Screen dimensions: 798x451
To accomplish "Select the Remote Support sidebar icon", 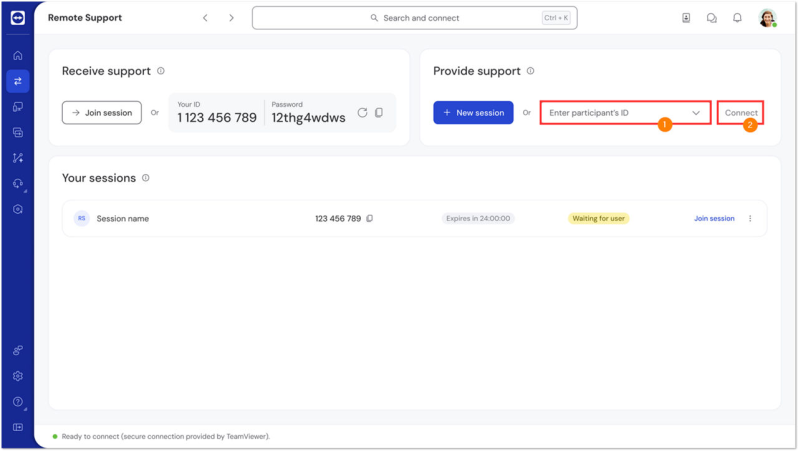I will (17, 81).
